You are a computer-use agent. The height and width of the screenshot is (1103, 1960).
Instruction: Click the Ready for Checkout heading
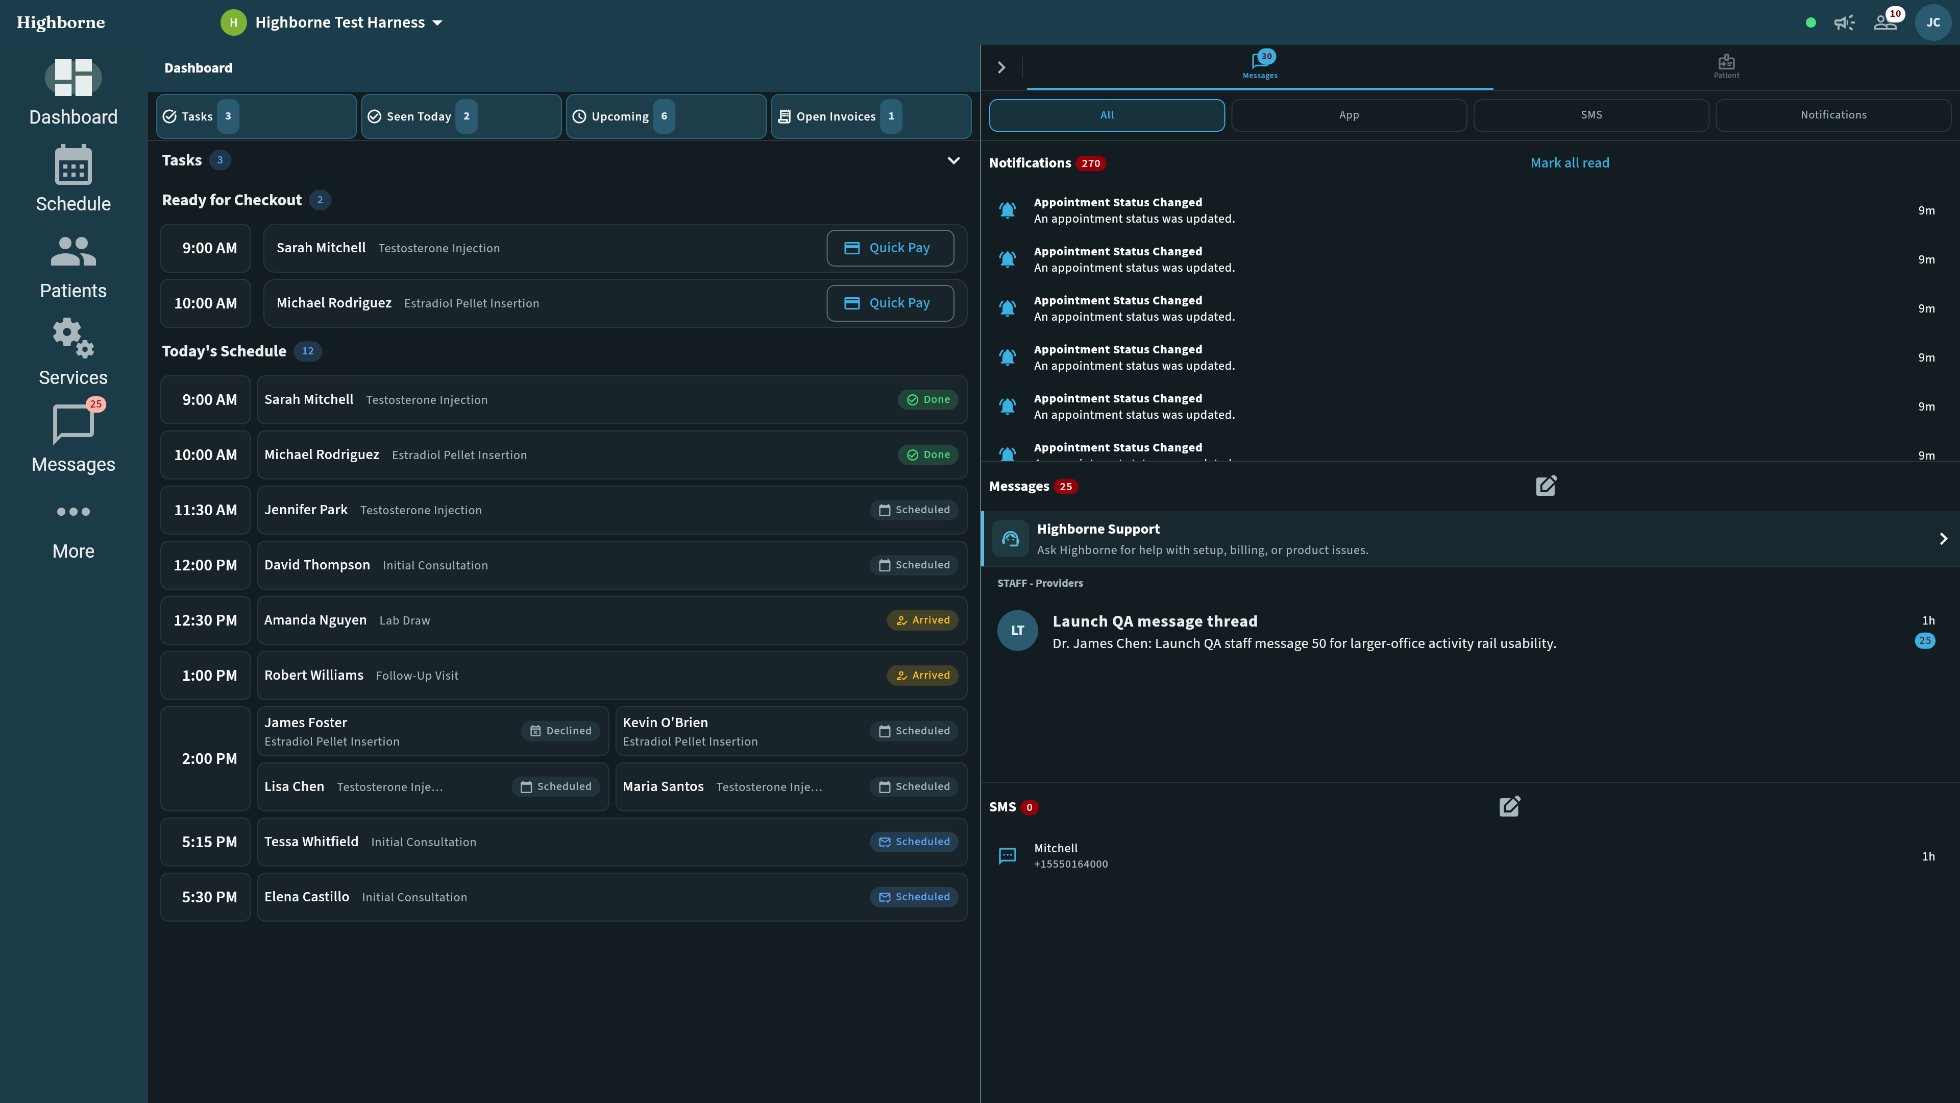[x=232, y=200]
